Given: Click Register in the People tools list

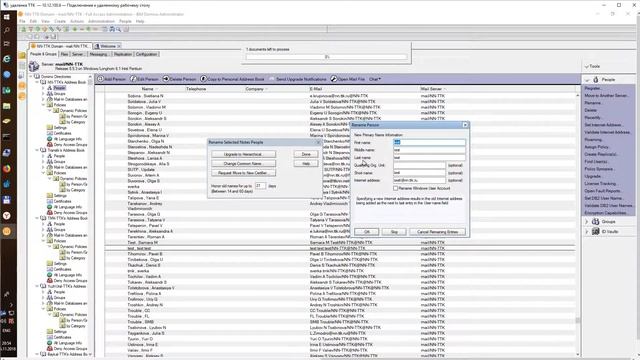Looking at the screenshot, I should (592, 88).
